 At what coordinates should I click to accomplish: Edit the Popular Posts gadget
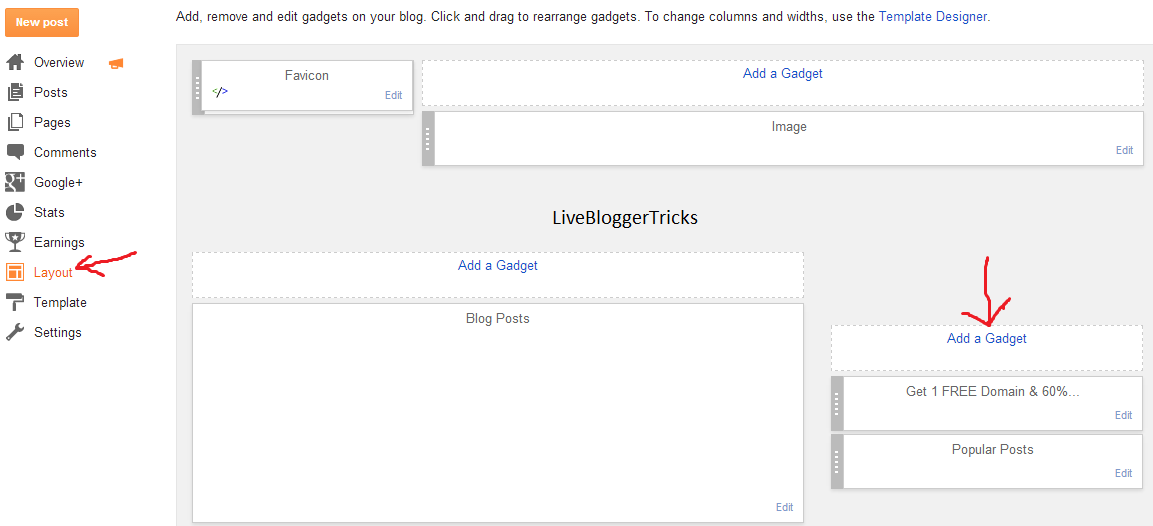click(x=1123, y=473)
